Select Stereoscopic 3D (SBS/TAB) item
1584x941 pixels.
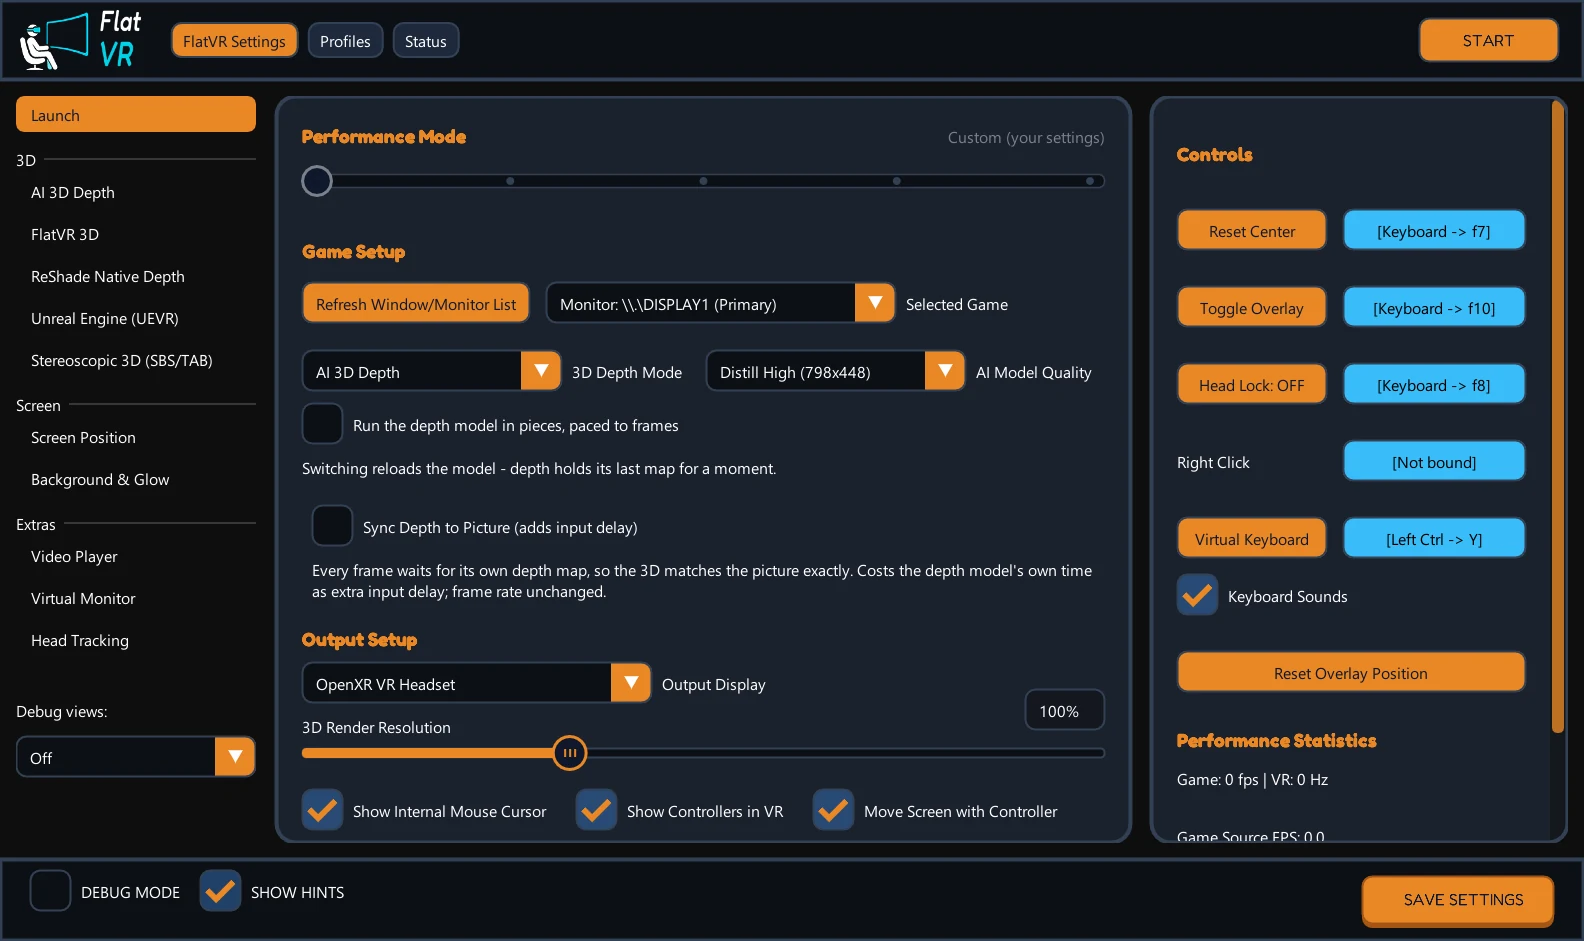[x=122, y=361]
